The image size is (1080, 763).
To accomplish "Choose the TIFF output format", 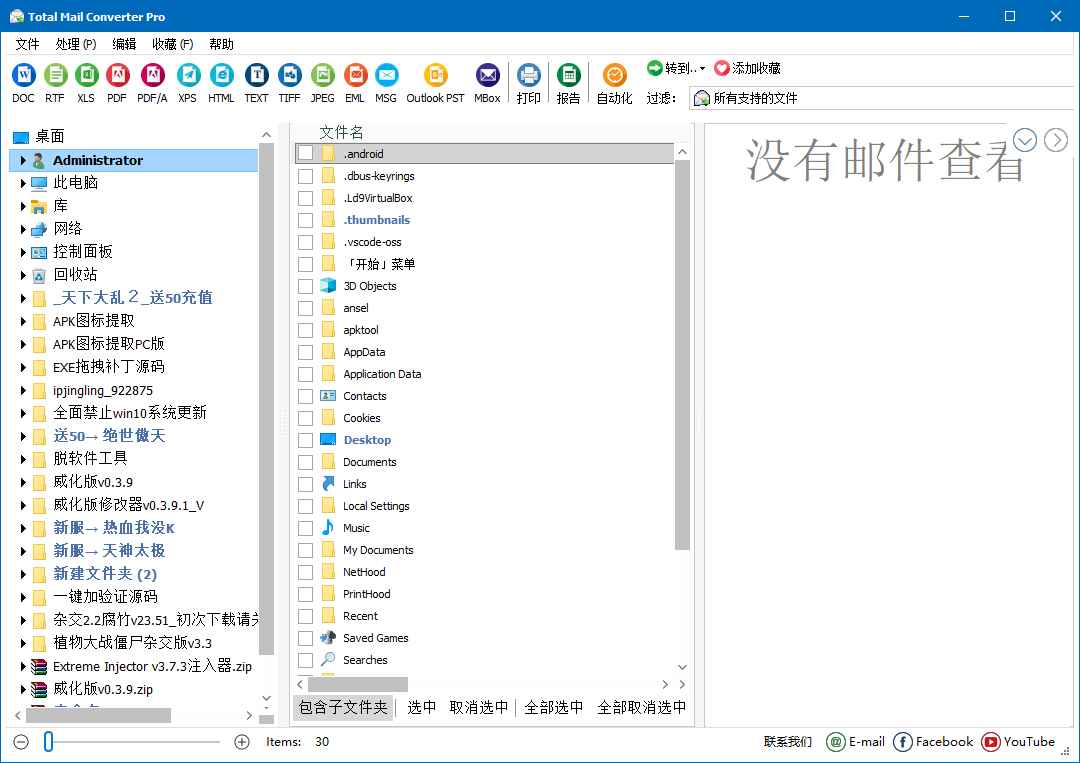I will coord(289,75).
